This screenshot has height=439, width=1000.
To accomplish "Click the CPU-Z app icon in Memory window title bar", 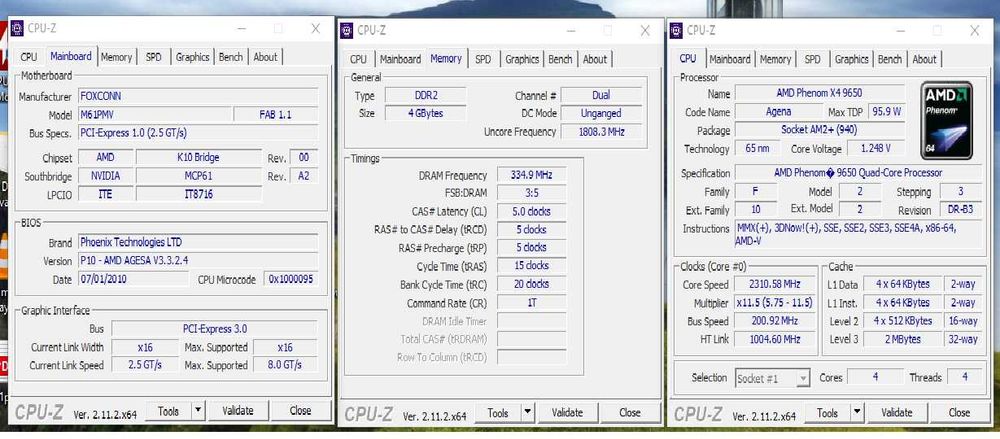I will 346,30.
